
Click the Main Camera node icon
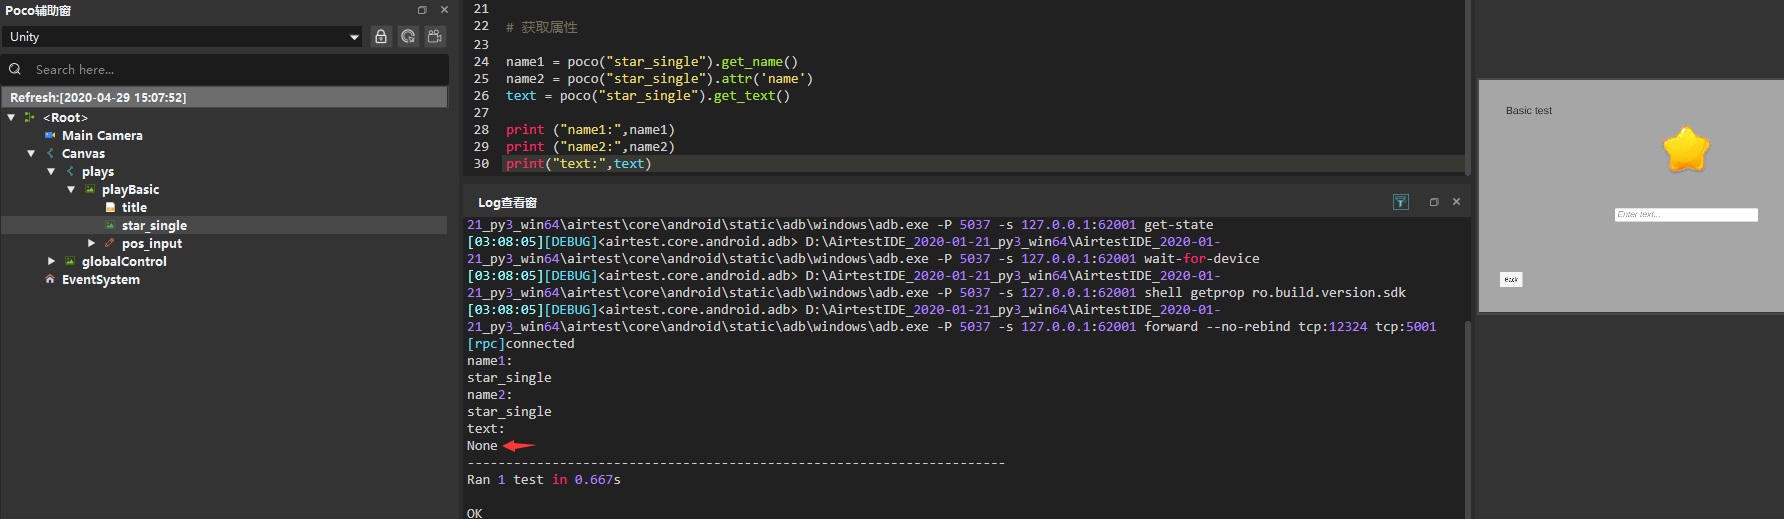coord(50,136)
